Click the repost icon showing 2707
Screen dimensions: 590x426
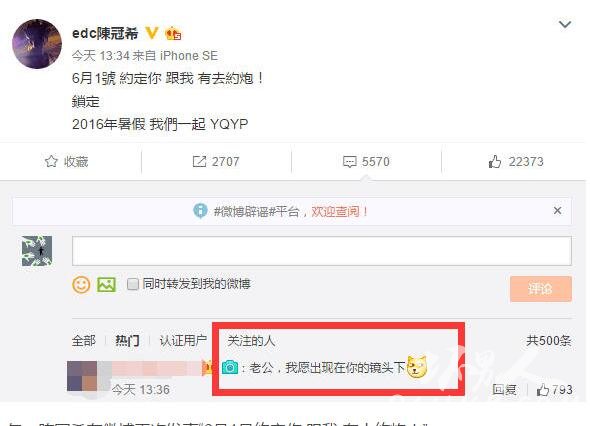pyautogui.click(x=199, y=162)
